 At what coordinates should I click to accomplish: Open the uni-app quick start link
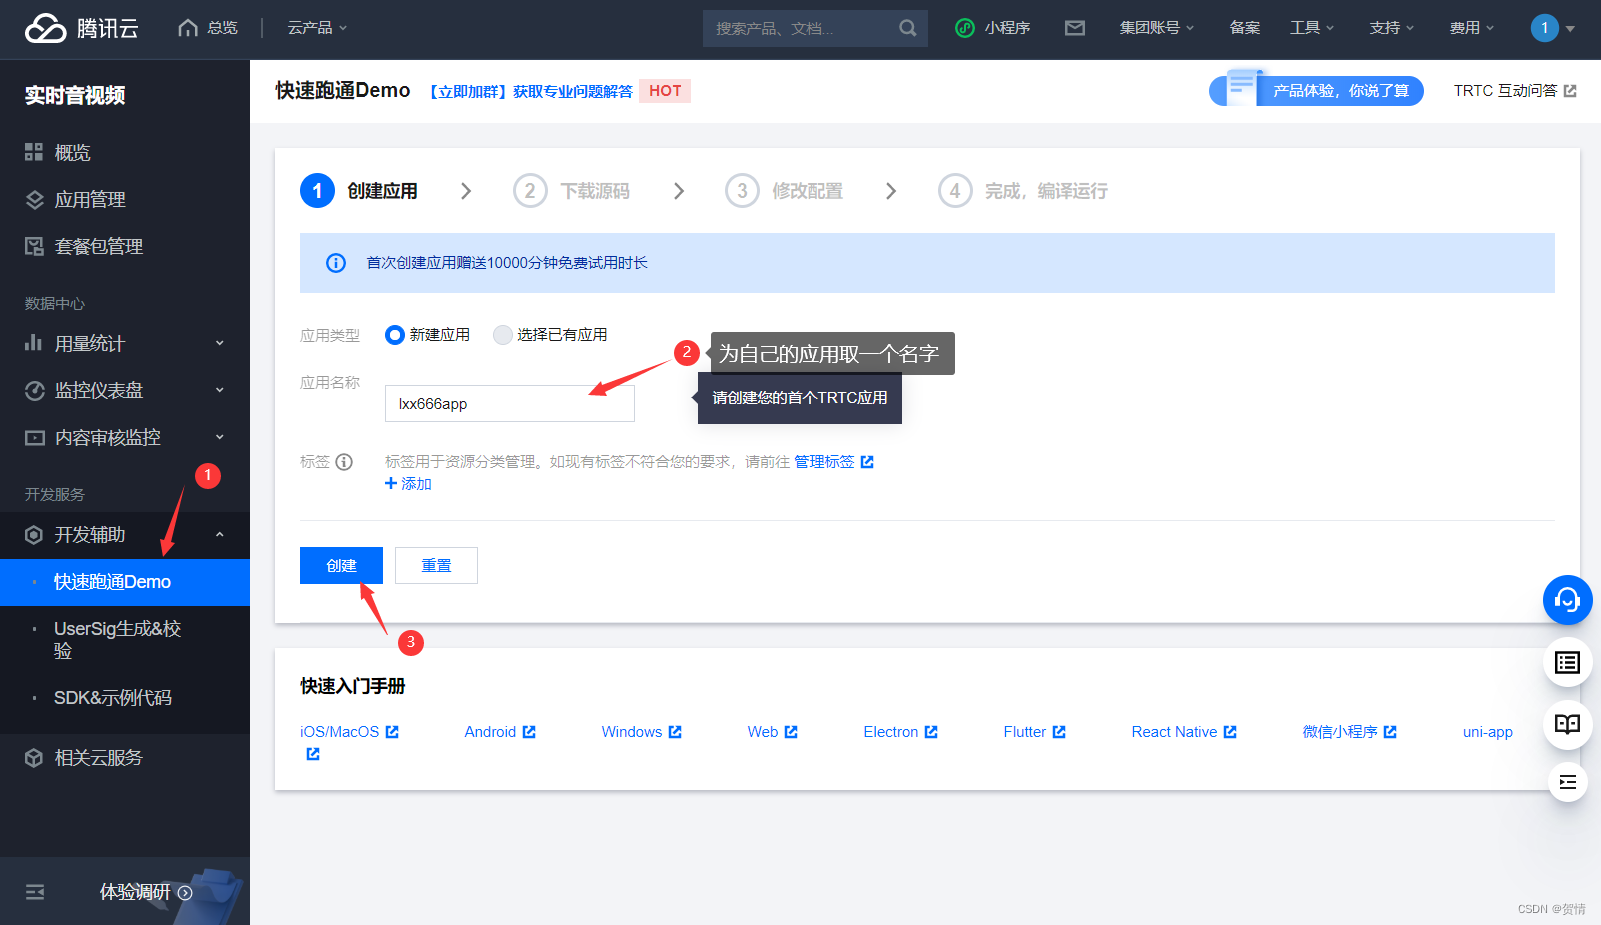(x=1487, y=732)
